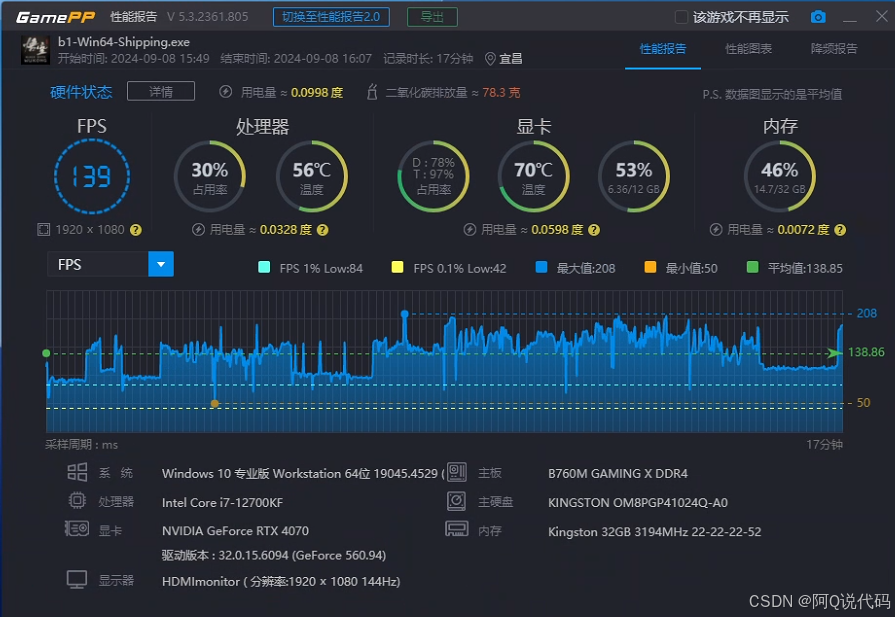Click the 导出 export button
895x617 pixels.
click(x=432, y=17)
